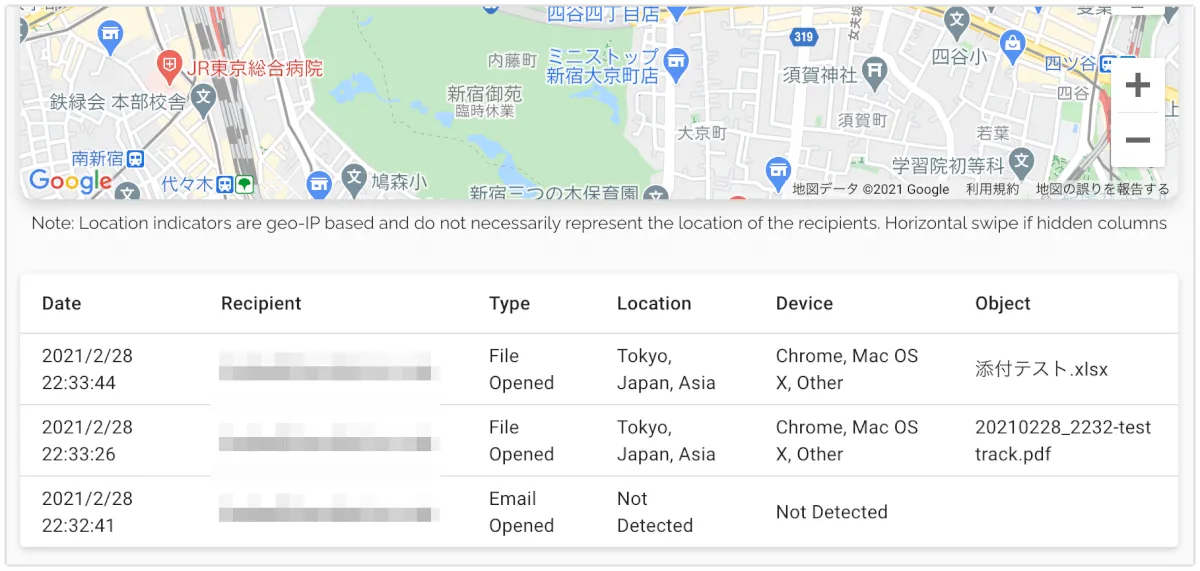
Task: Click File Opened in the 22:33:26 row
Action: pyautogui.click(x=521, y=440)
